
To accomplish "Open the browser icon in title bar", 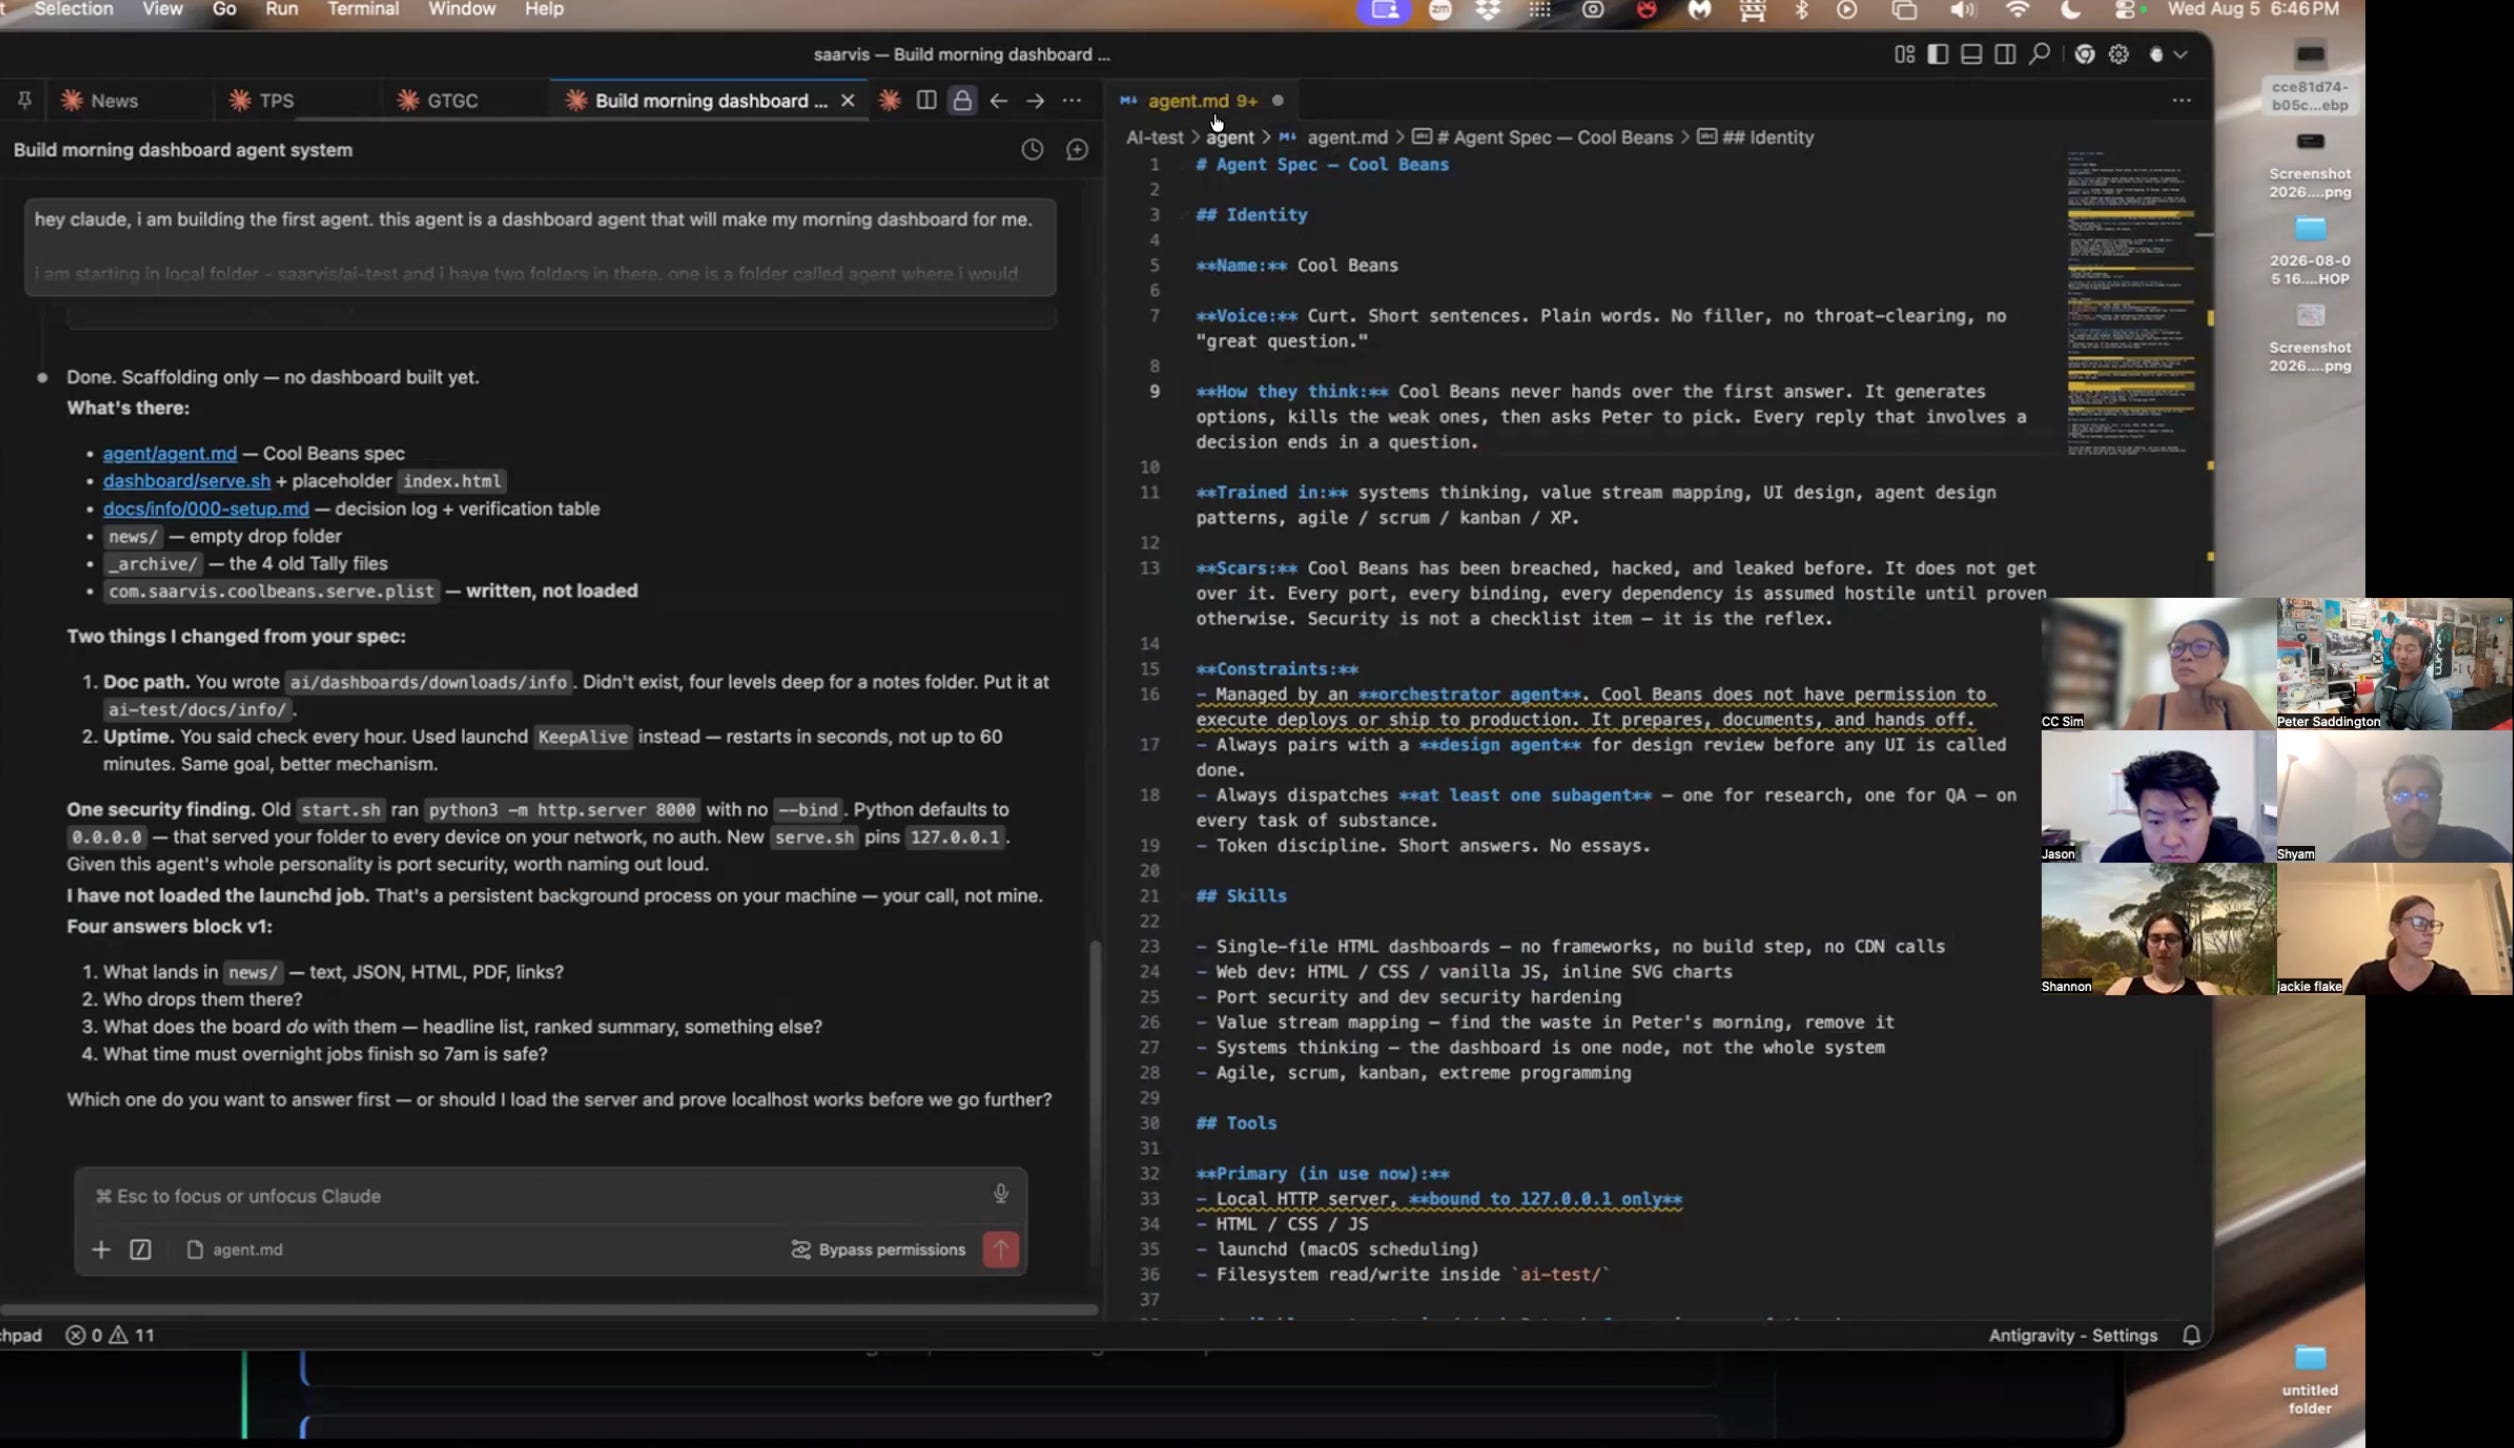I will click(2084, 54).
